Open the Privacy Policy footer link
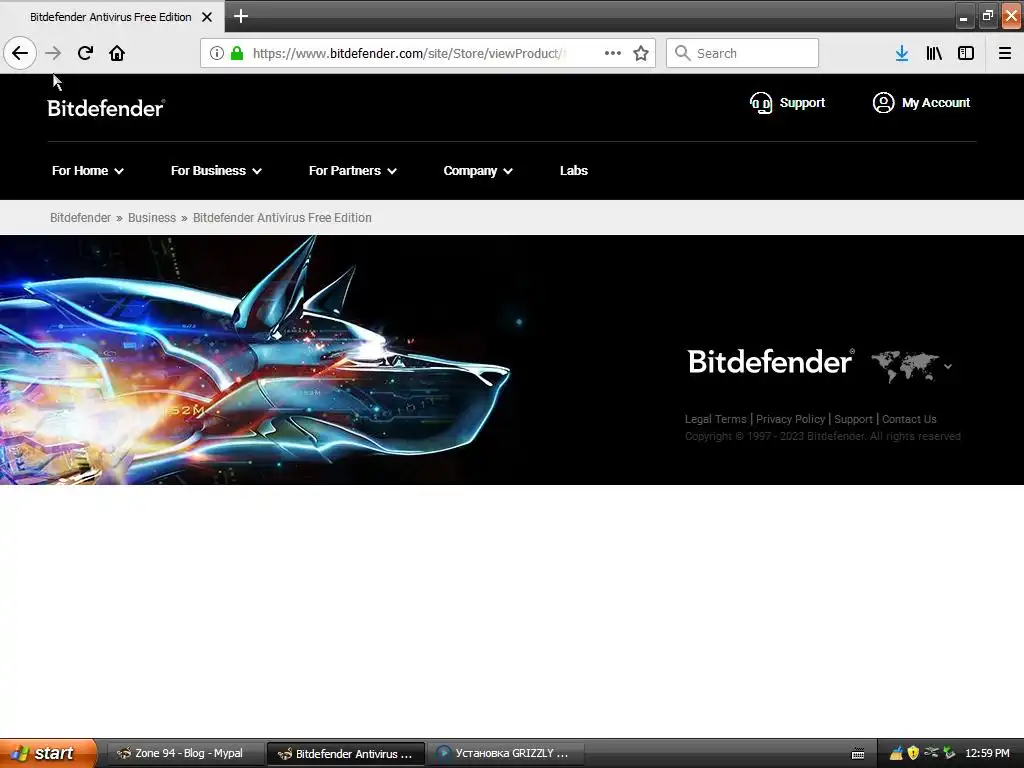1024x768 pixels. tap(790, 419)
